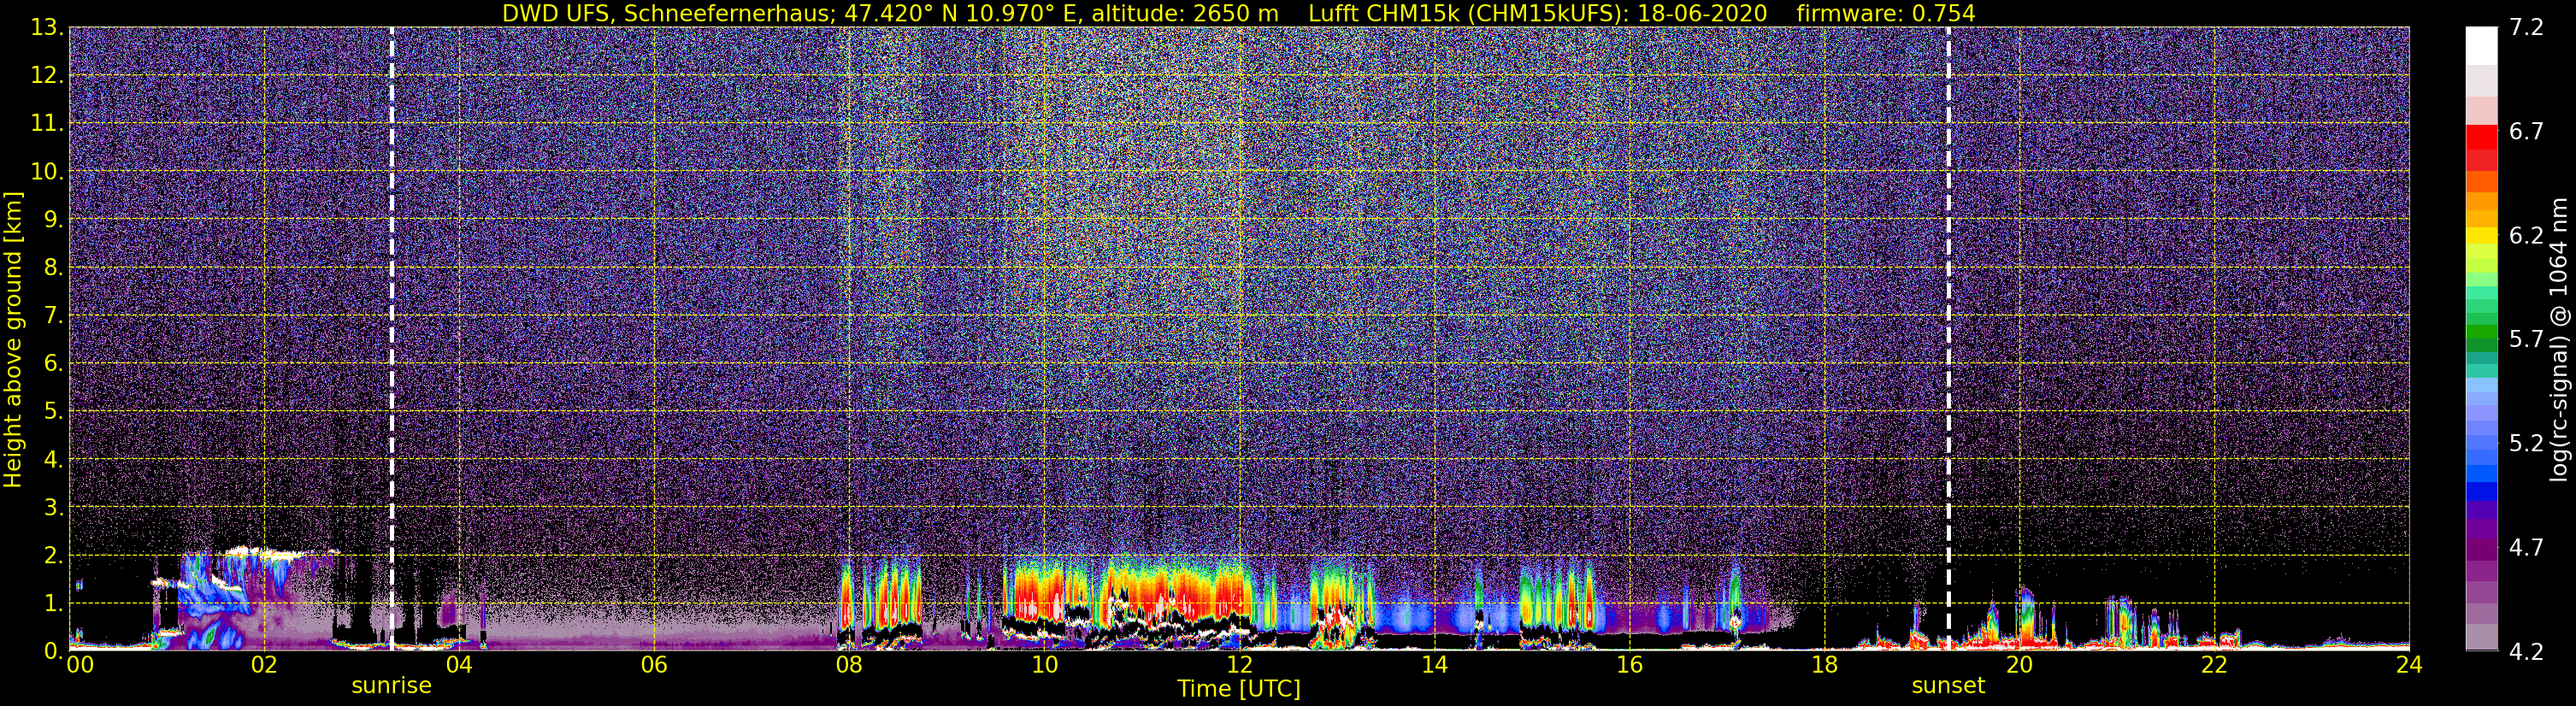
Task: Click the time axis tick '24'
Action: tap(2409, 665)
